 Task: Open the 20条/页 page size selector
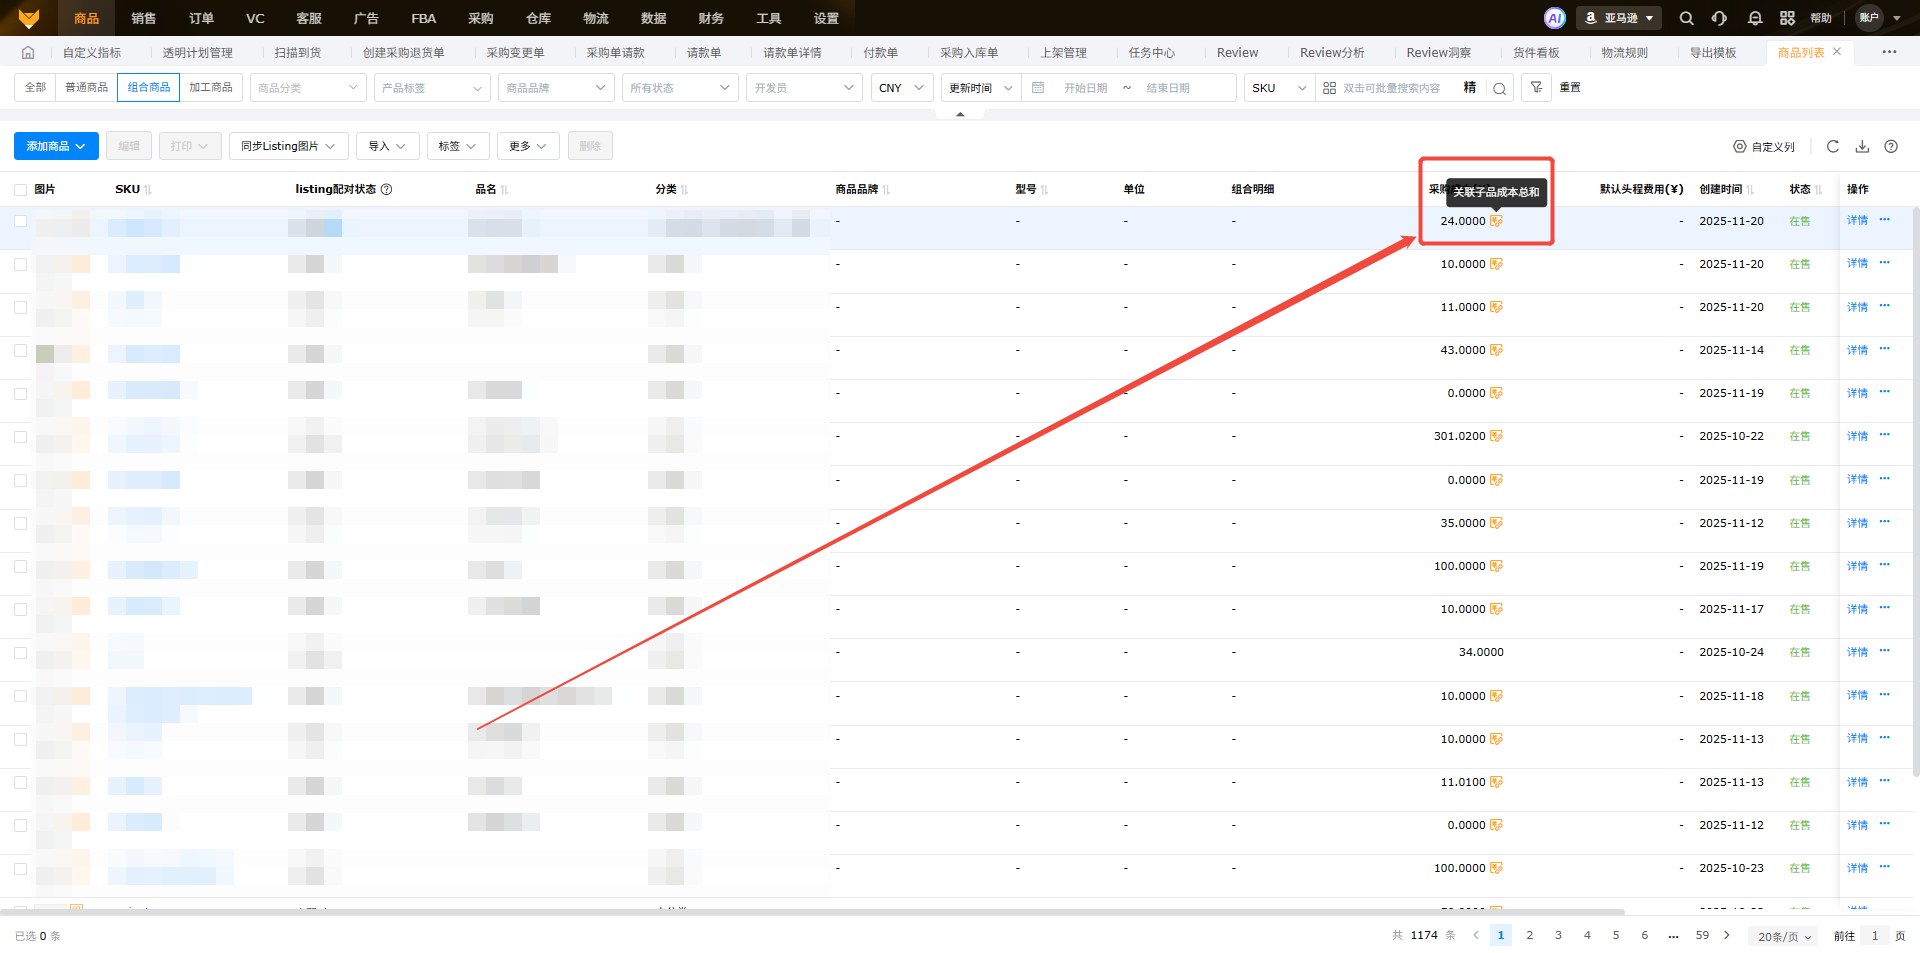1785,936
